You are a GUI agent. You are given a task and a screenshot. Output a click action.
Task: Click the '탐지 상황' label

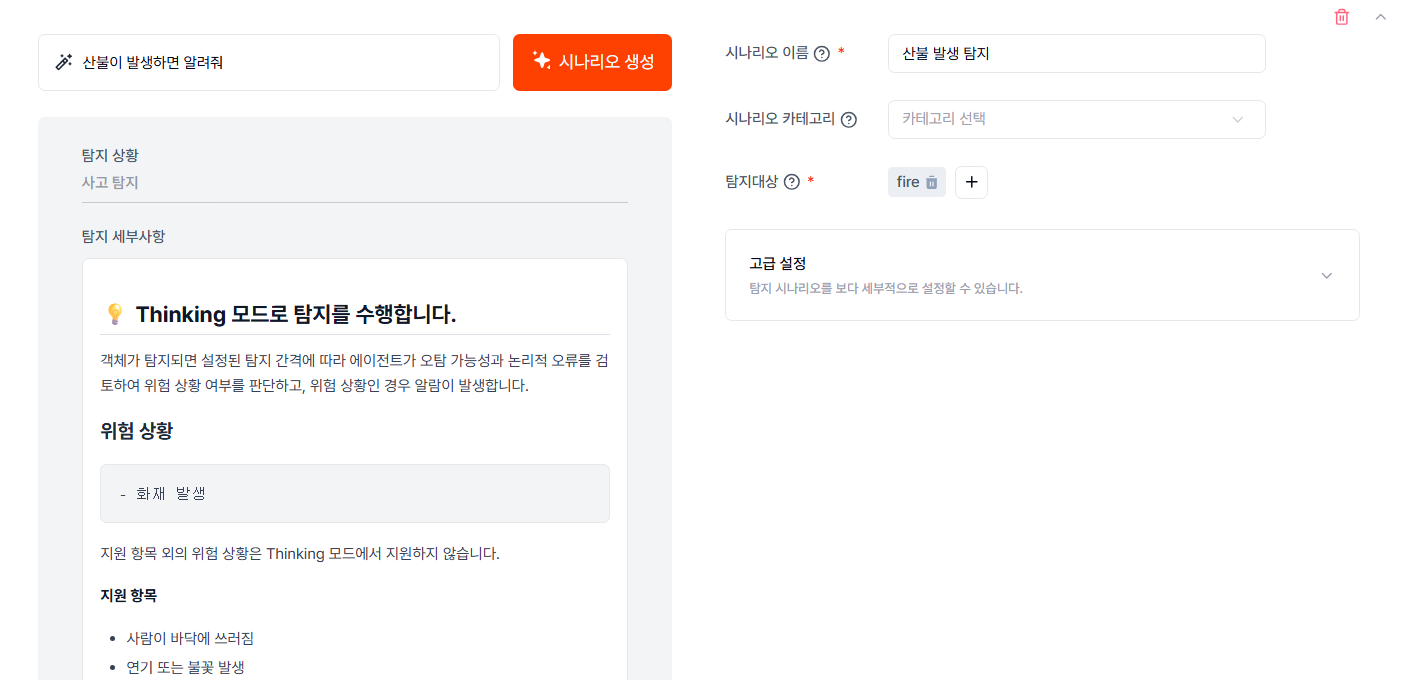110,155
